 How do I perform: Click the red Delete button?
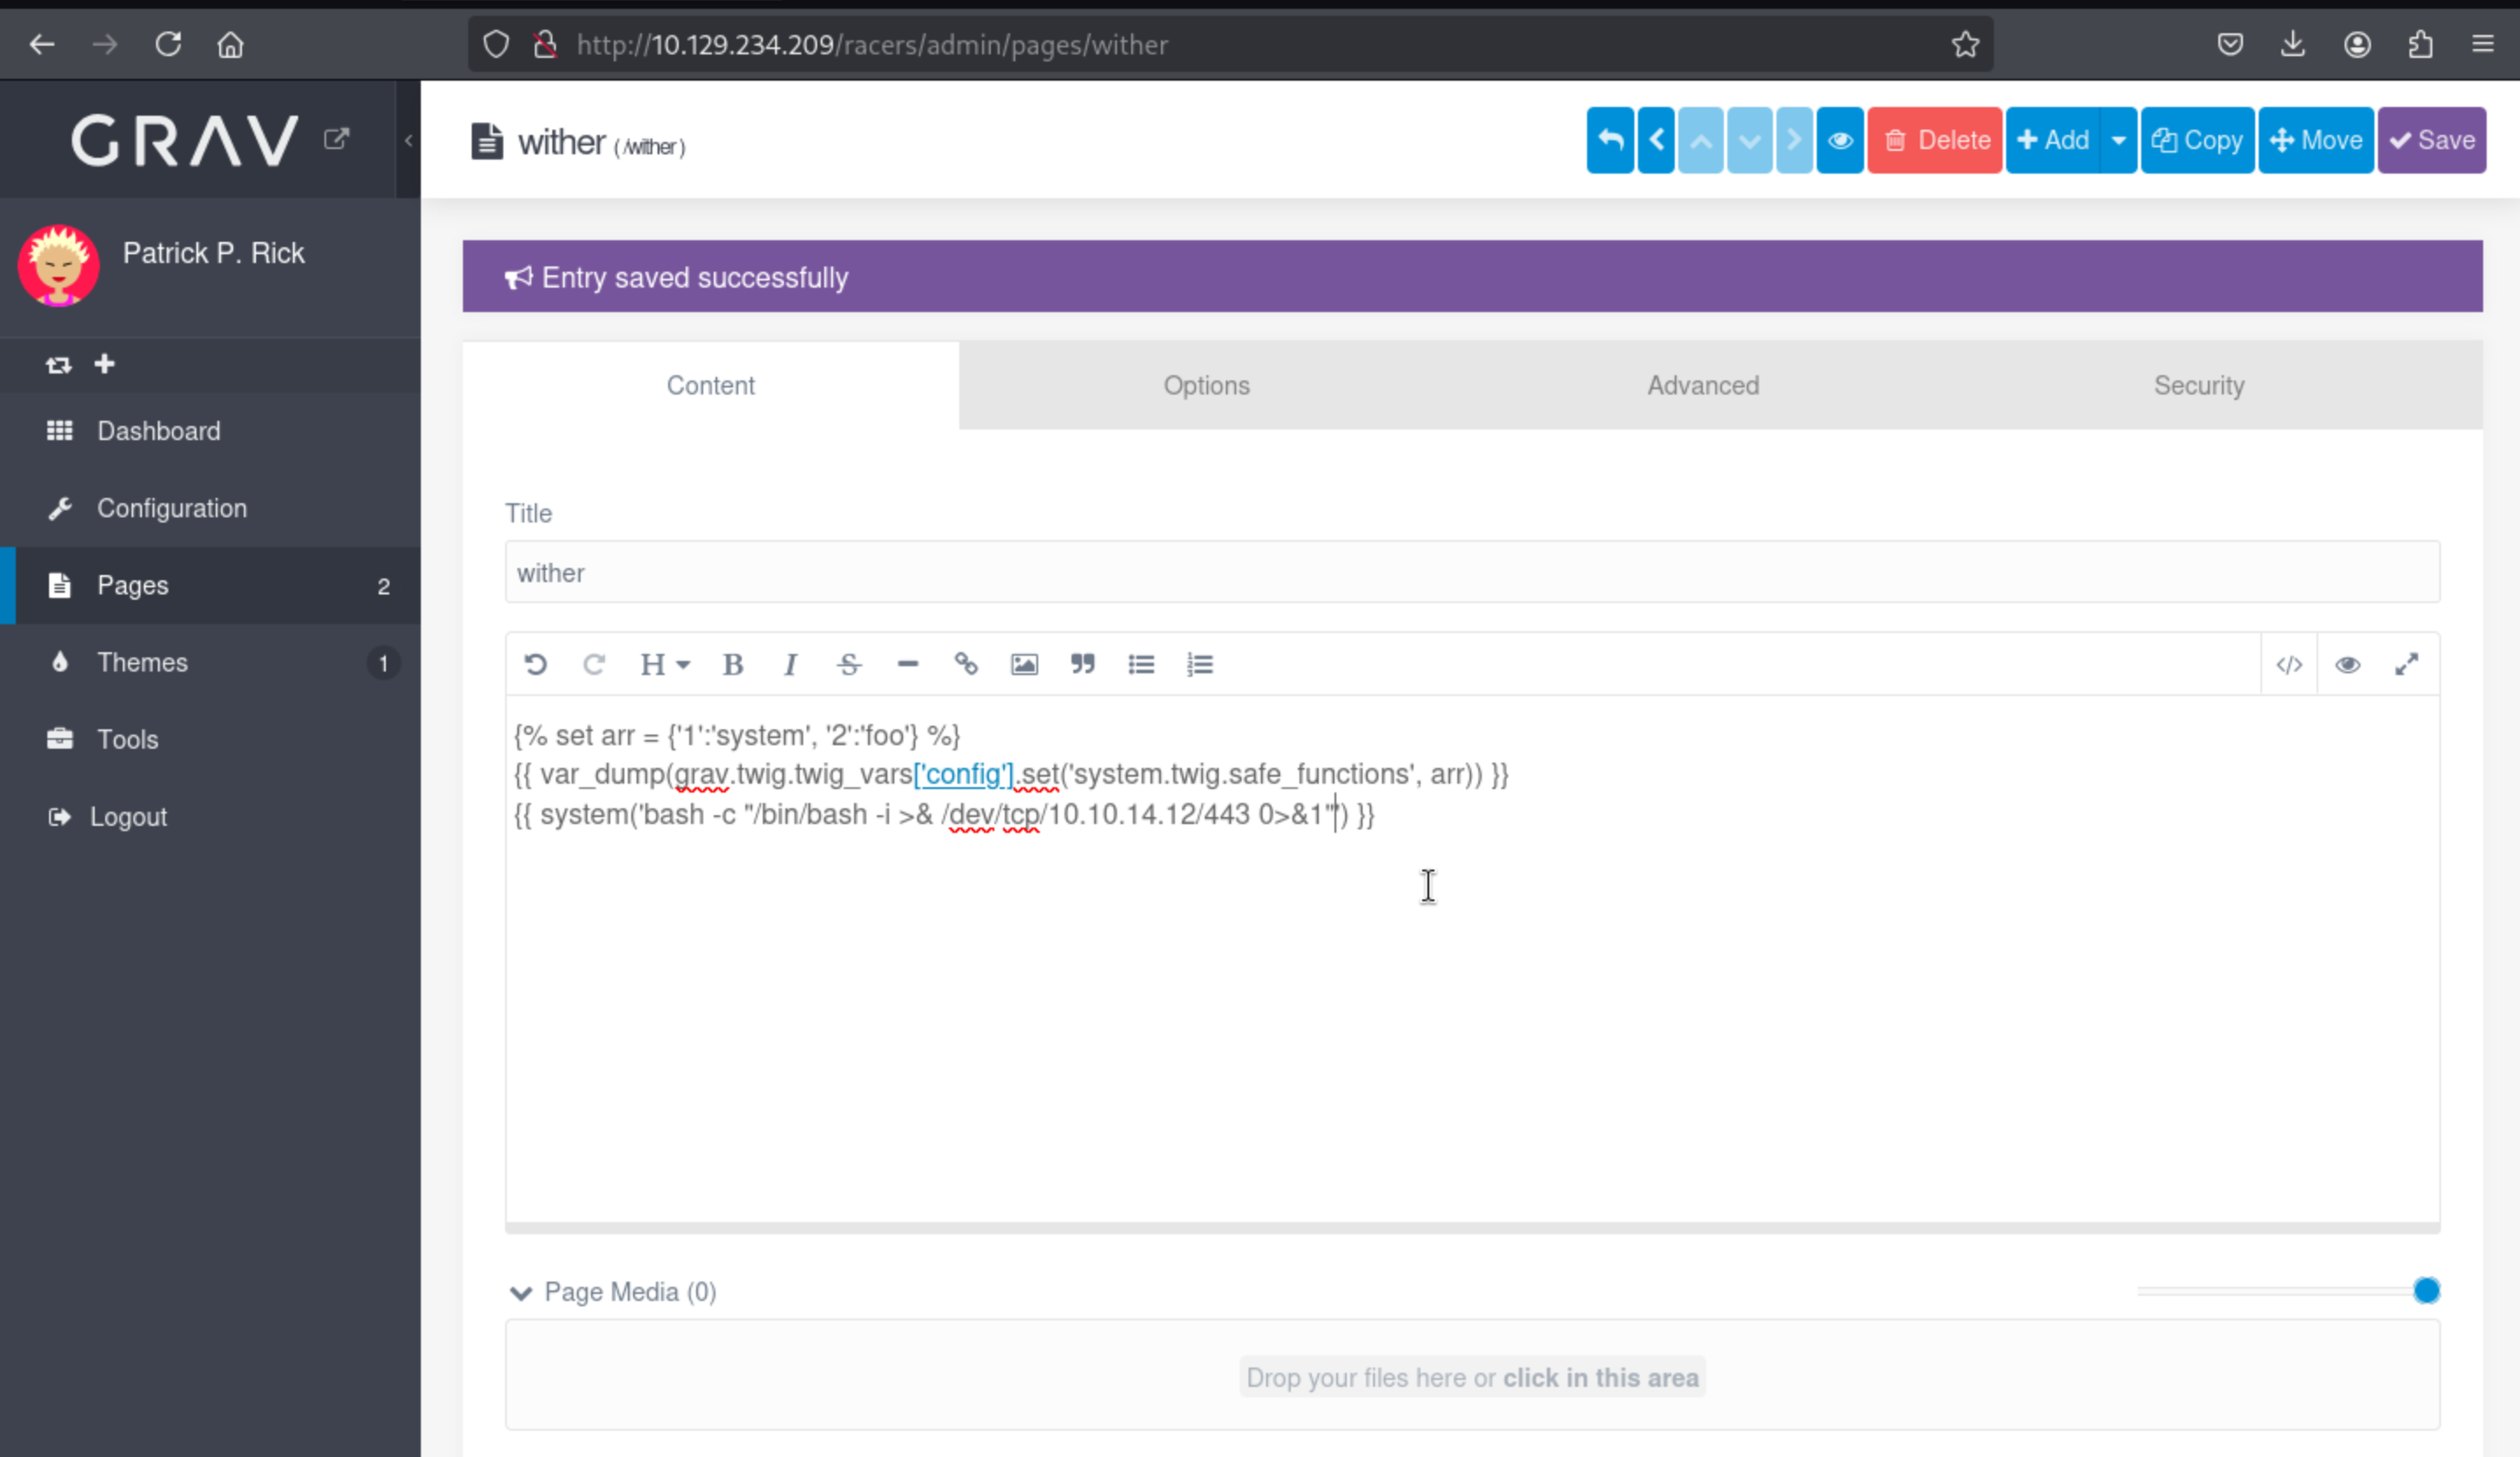click(x=1934, y=141)
